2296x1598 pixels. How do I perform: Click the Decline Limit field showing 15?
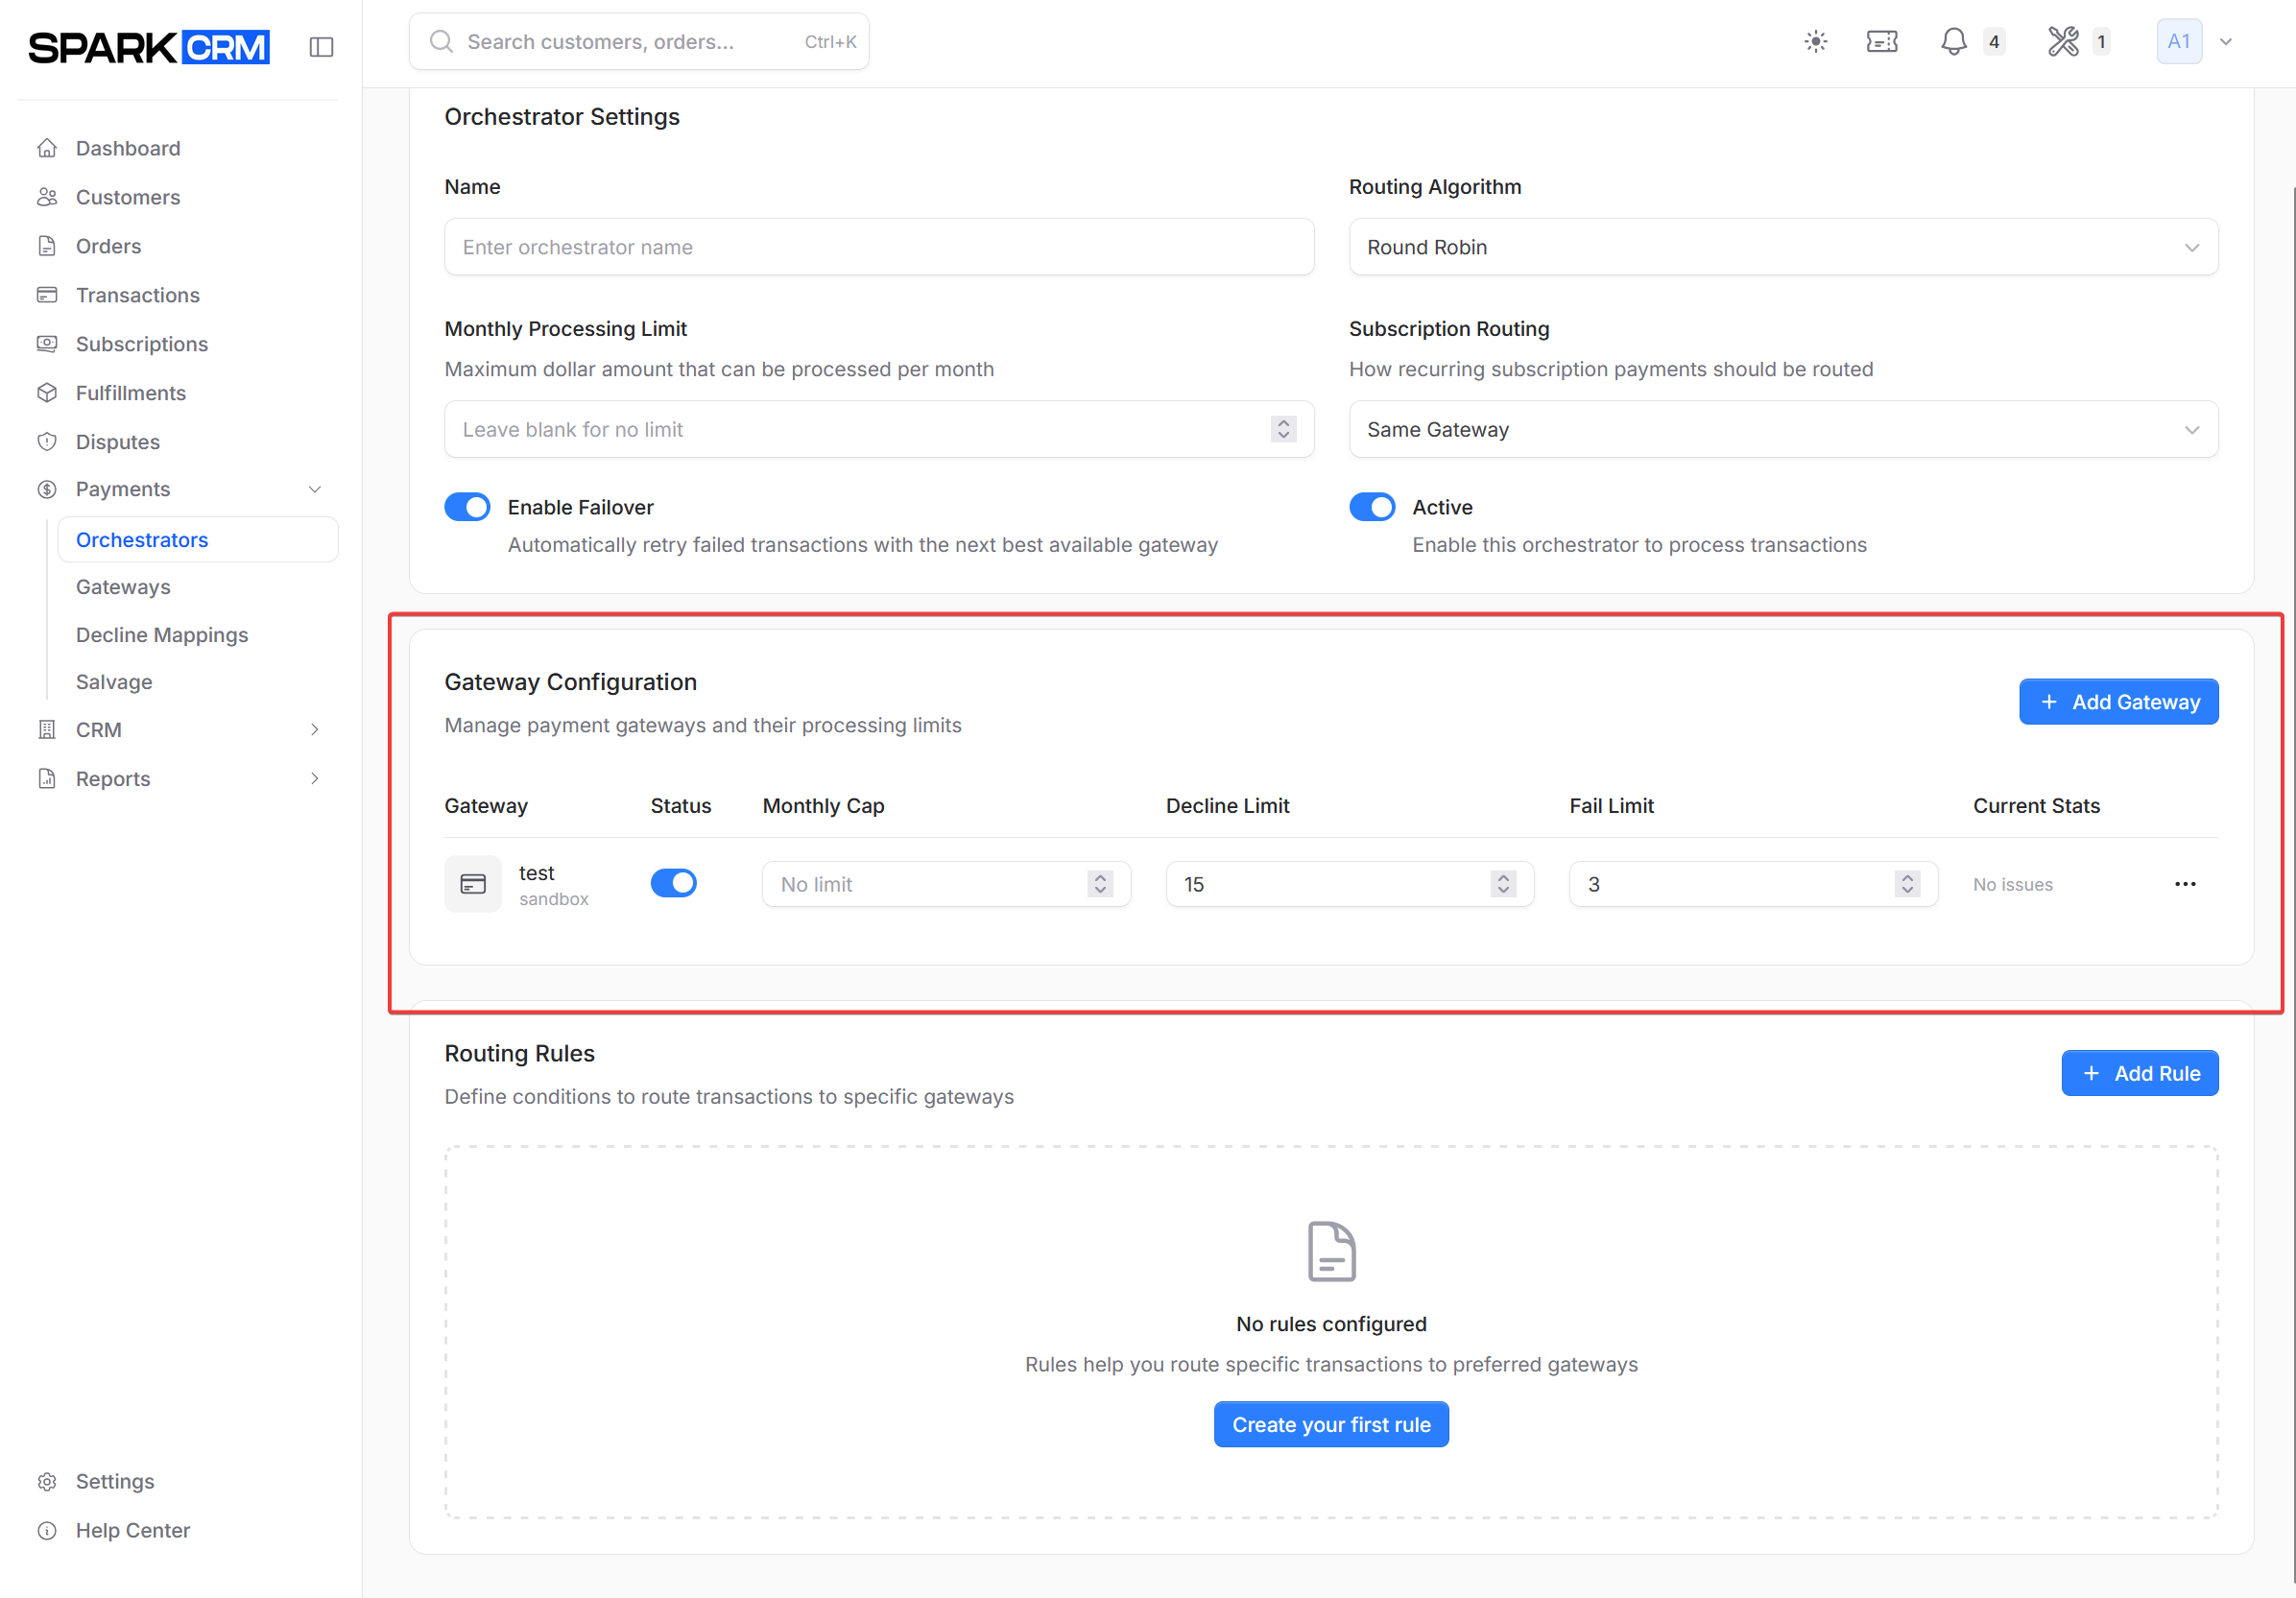(1349, 884)
